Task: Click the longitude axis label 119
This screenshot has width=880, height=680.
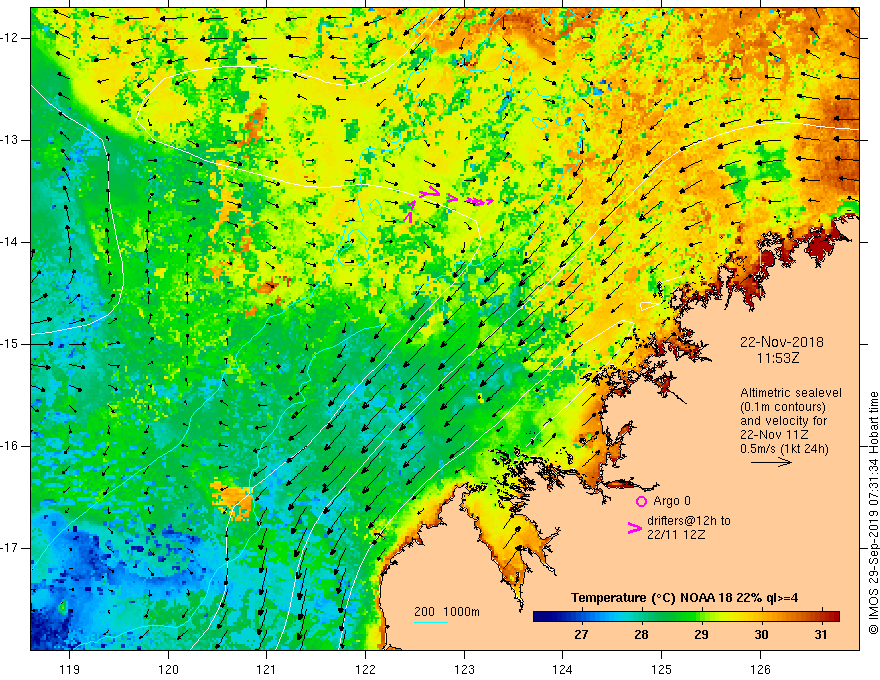Action: pyautogui.click(x=70, y=669)
